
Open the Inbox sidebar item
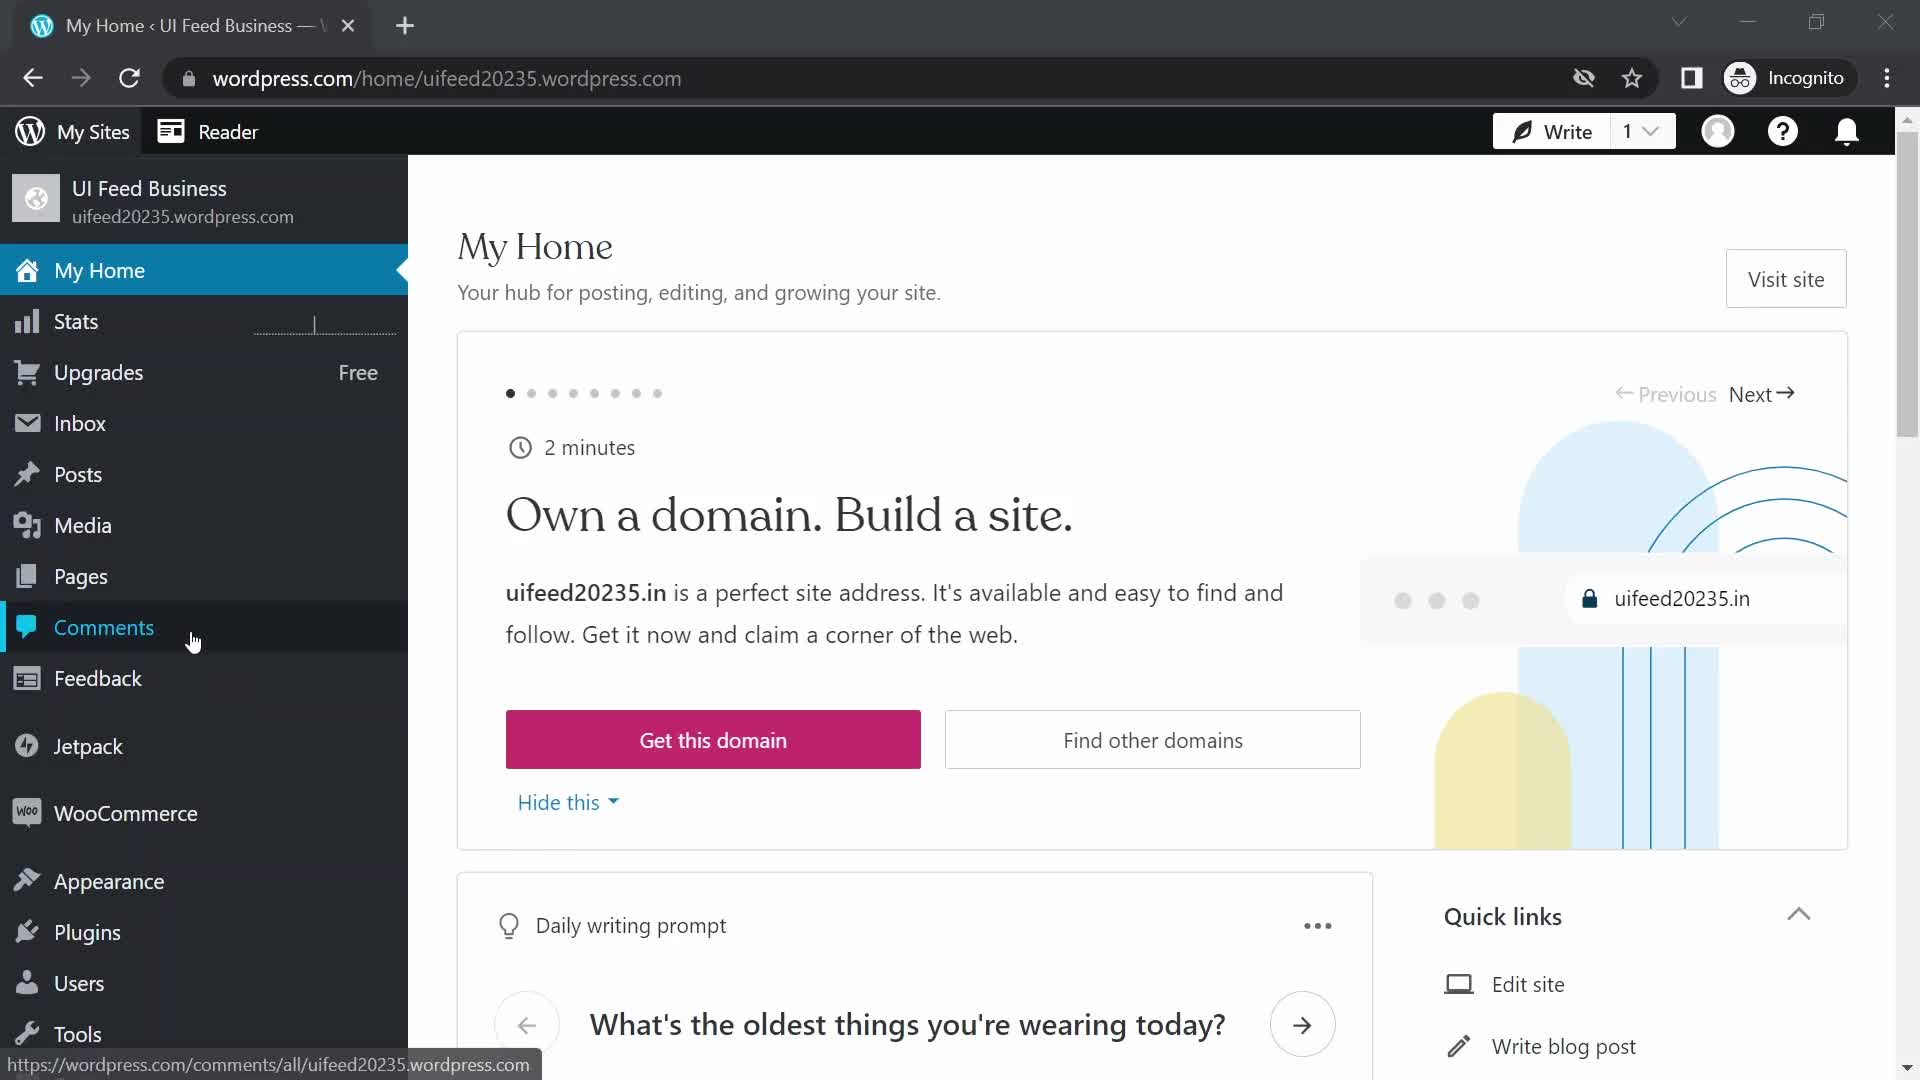pos(81,423)
